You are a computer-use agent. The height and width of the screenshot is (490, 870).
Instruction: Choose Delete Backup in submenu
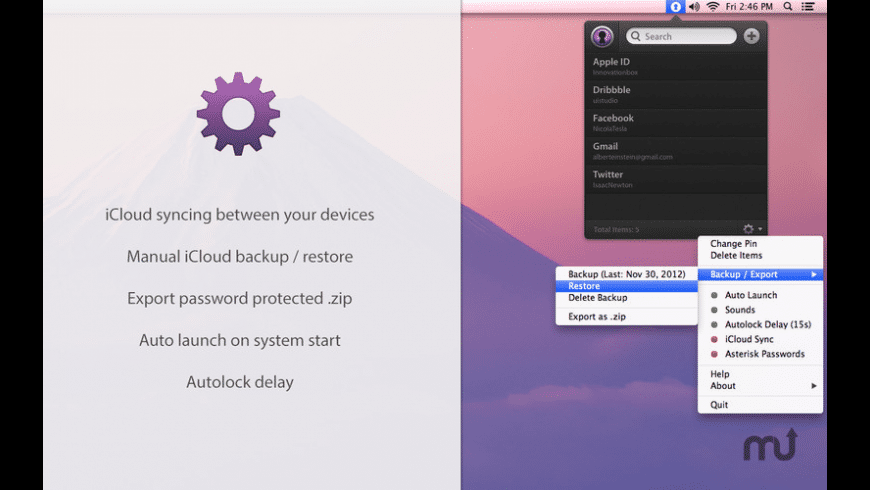tap(627, 297)
